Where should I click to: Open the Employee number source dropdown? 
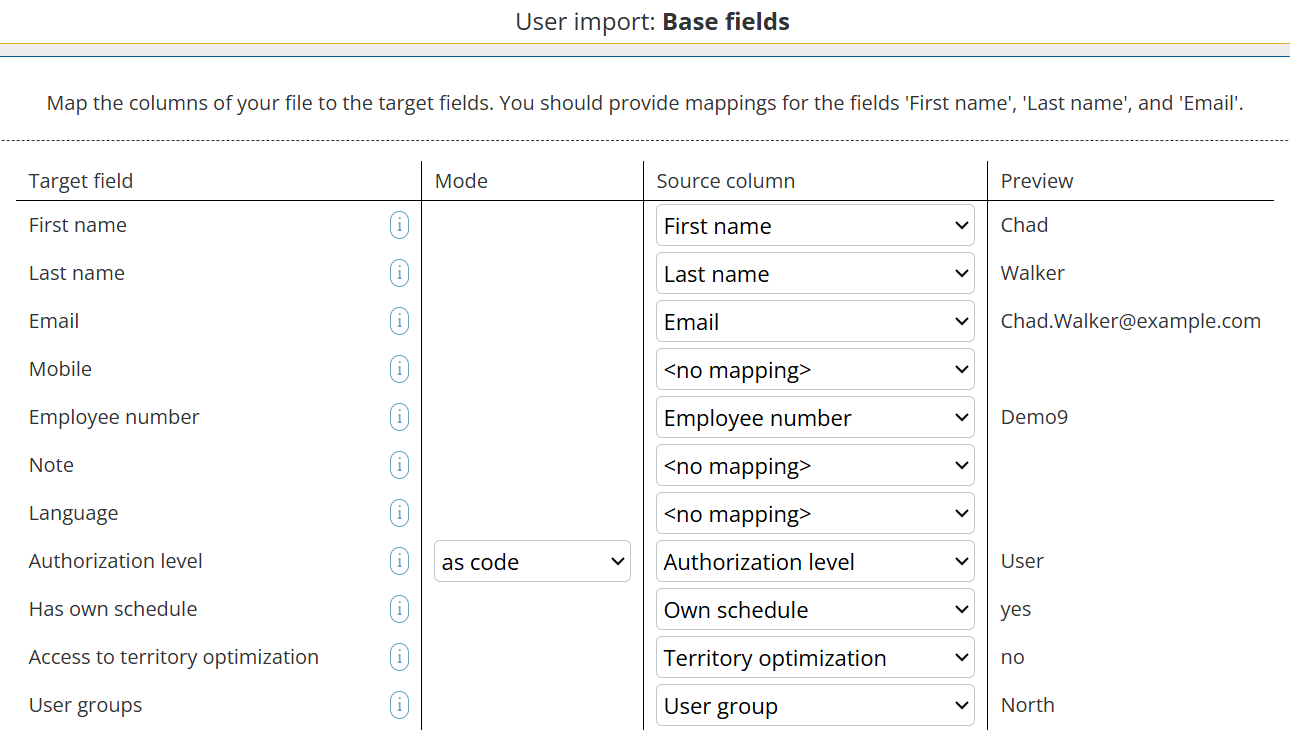(x=814, y=416)
